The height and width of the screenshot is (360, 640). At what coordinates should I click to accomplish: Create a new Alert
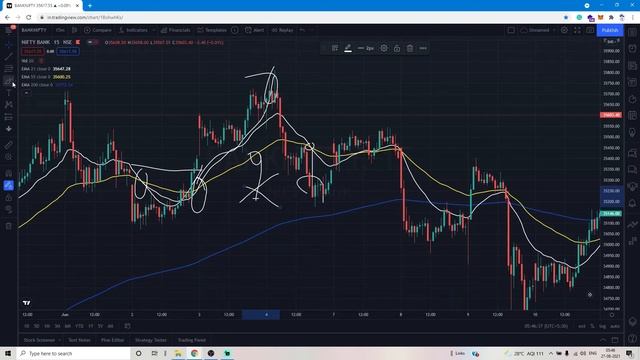coord(254,30)
